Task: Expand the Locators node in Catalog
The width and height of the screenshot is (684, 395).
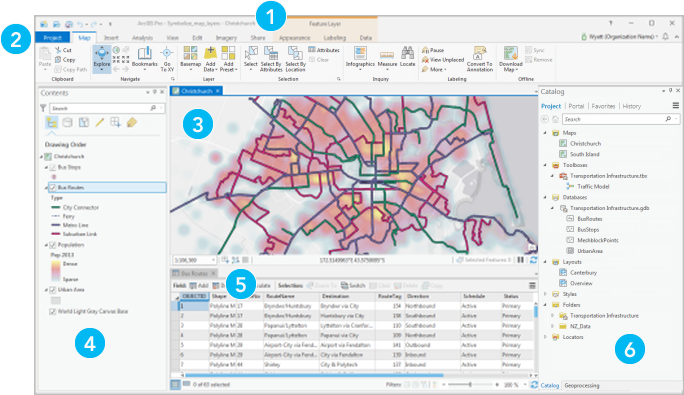Action: point(545,337)
